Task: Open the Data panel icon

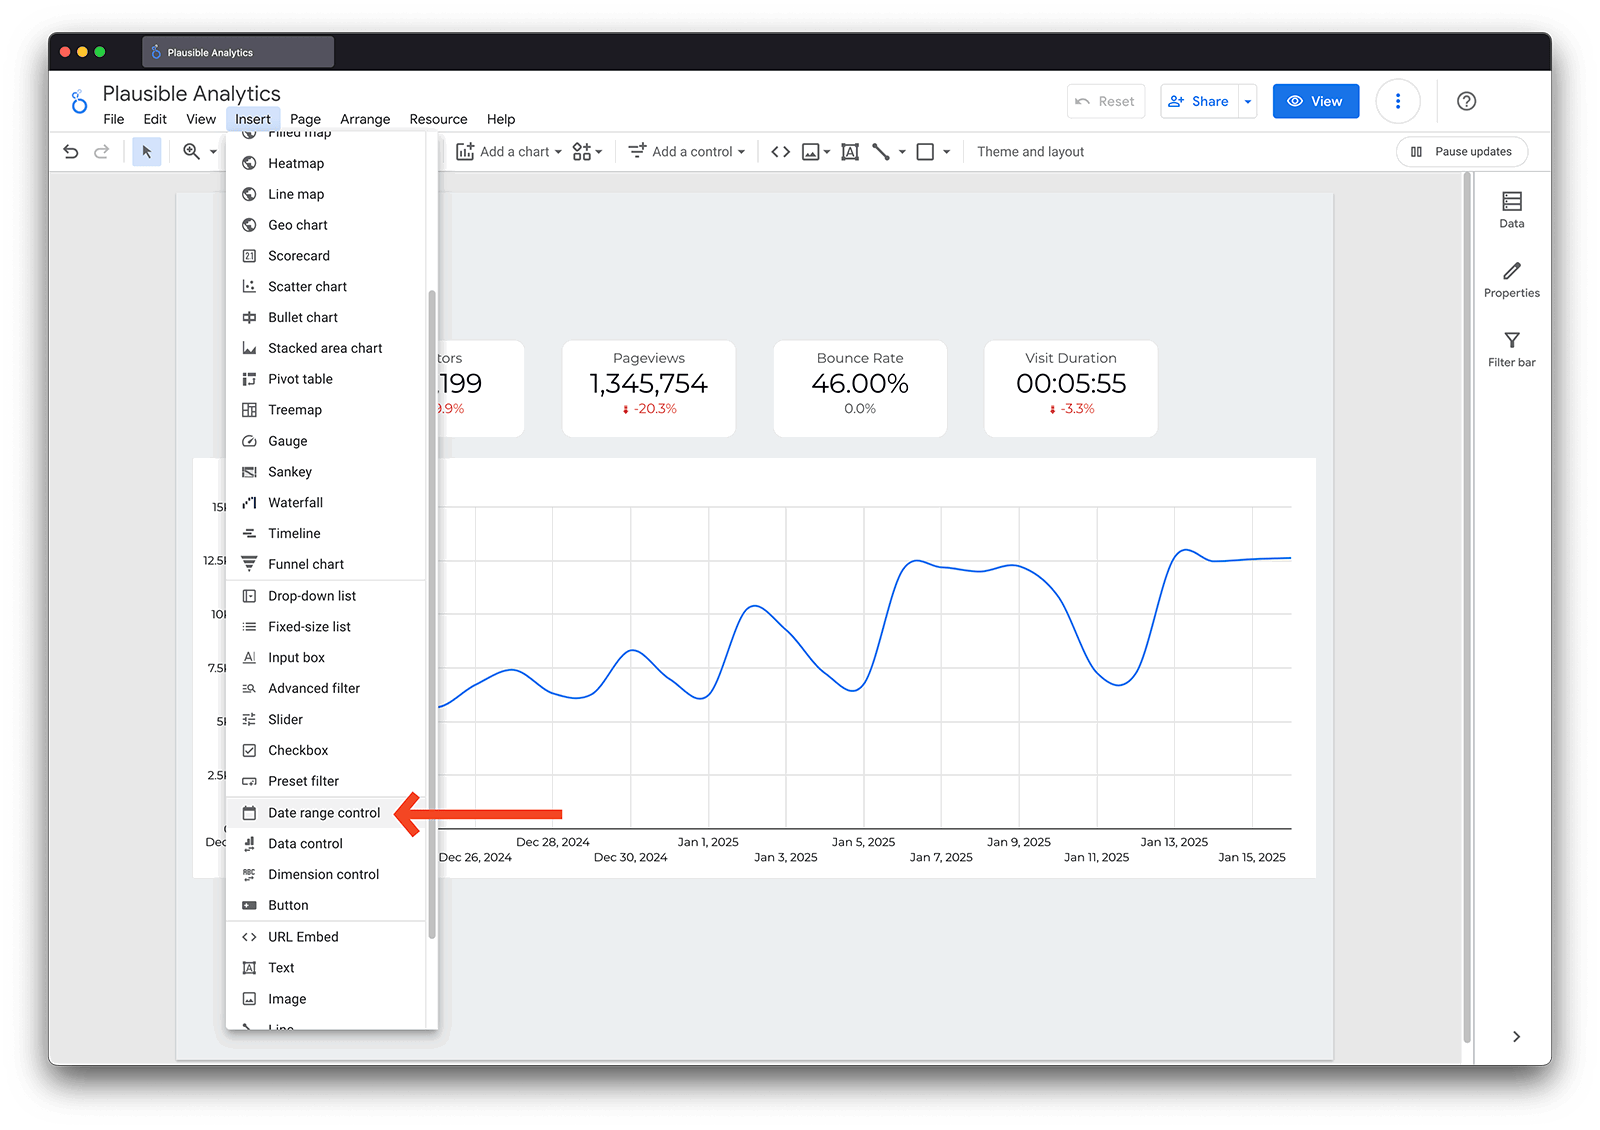Action: 1511,210
